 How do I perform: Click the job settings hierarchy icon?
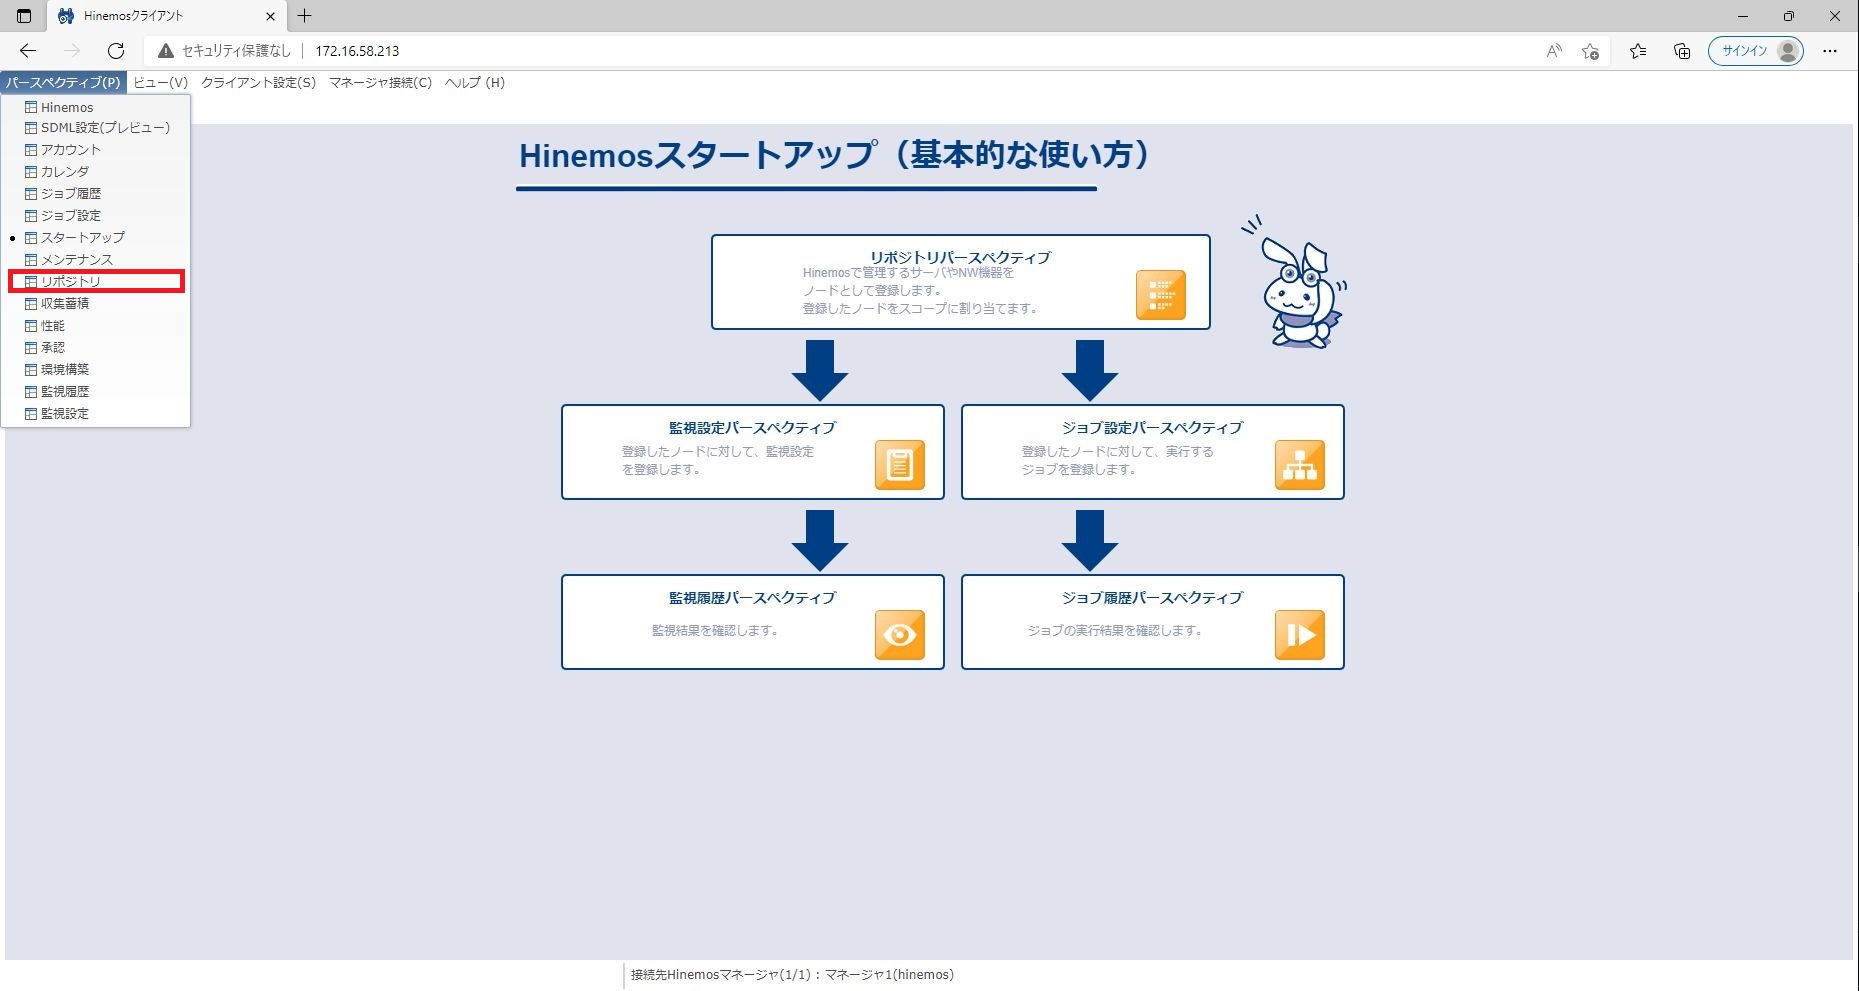(1299, 465)
